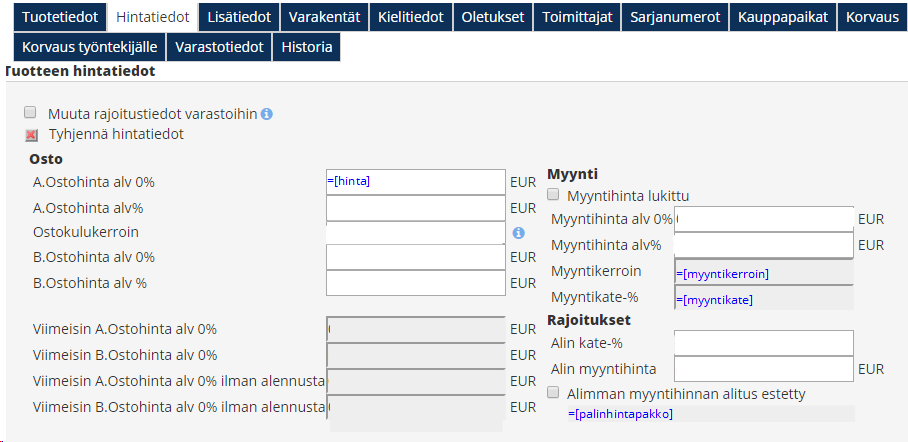
Task: Toggle the Tyhjennä hintatiedot checkbox
Action: [x=30, y=134]
